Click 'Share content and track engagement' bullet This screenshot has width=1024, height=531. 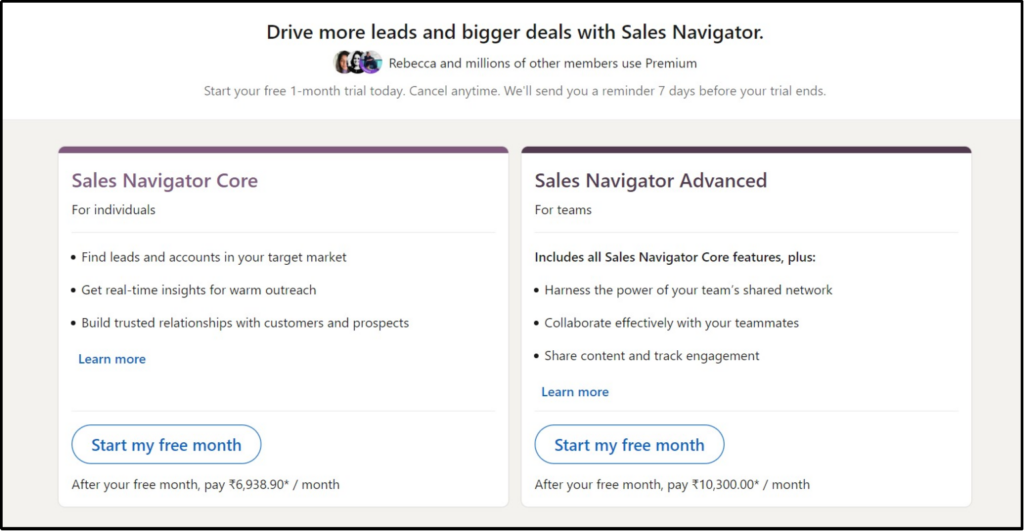click(651, 356)
